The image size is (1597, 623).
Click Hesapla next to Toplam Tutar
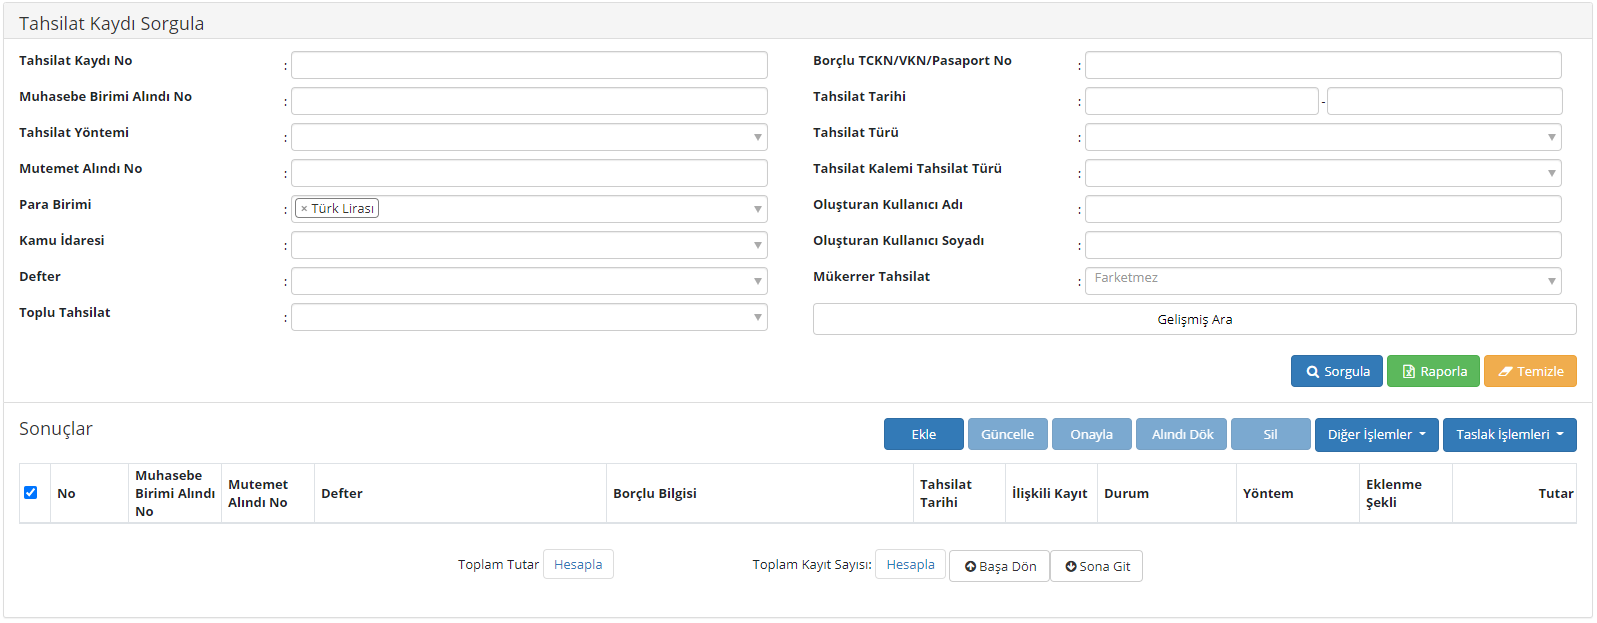[x=578, y=564]
